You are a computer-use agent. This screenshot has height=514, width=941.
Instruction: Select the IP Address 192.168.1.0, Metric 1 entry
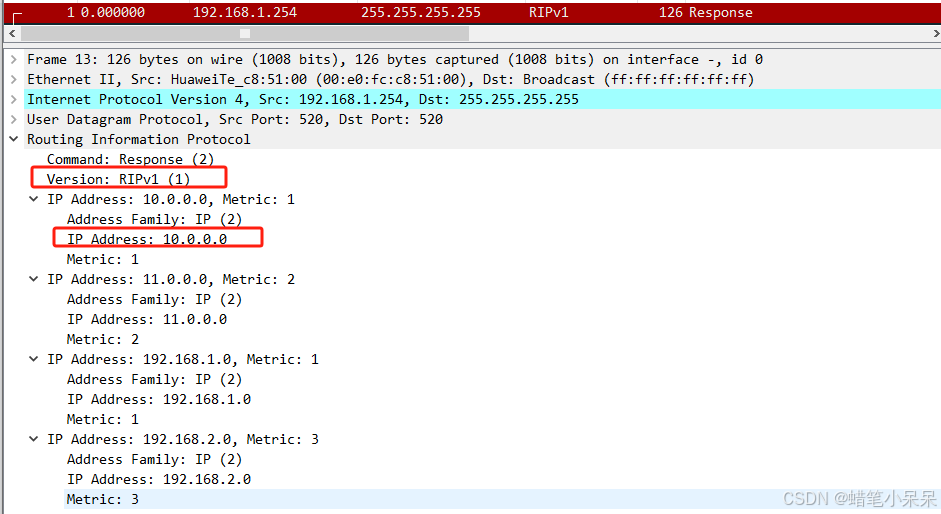[x=183, y=359]
